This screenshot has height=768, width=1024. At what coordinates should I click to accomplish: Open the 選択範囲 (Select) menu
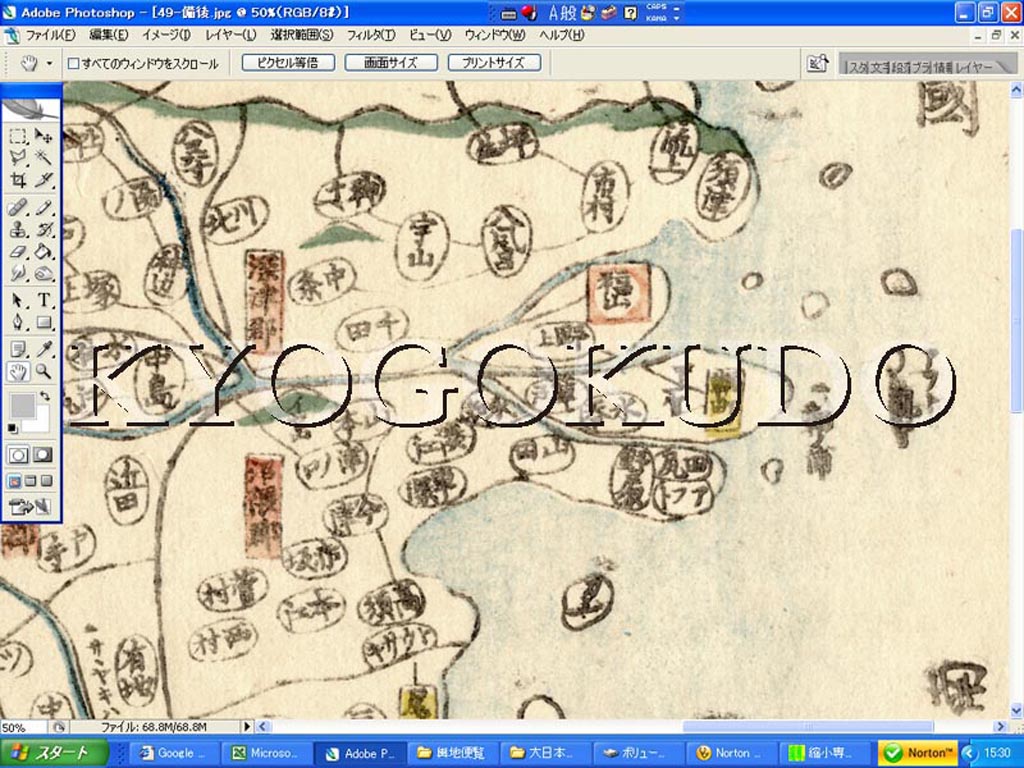(302, 35)
